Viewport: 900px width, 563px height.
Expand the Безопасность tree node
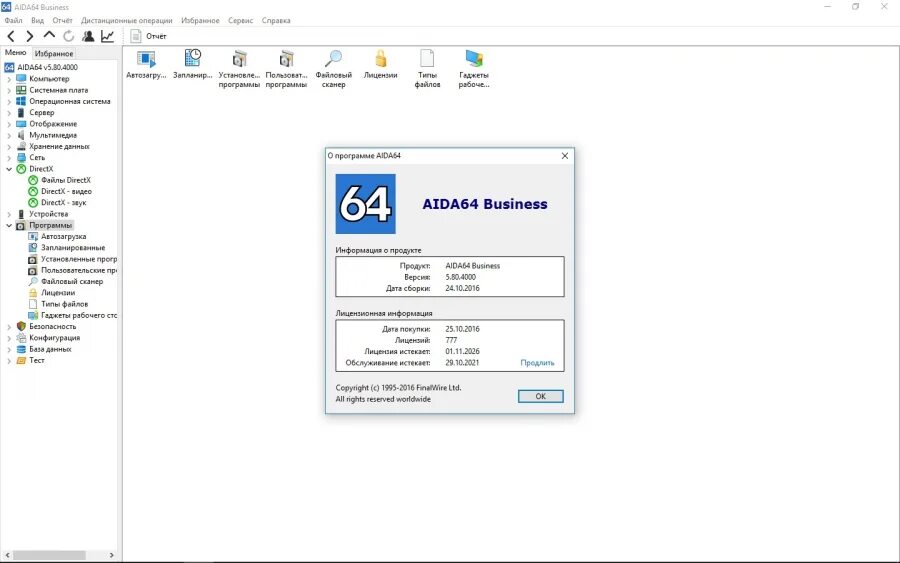click(9, 327)
